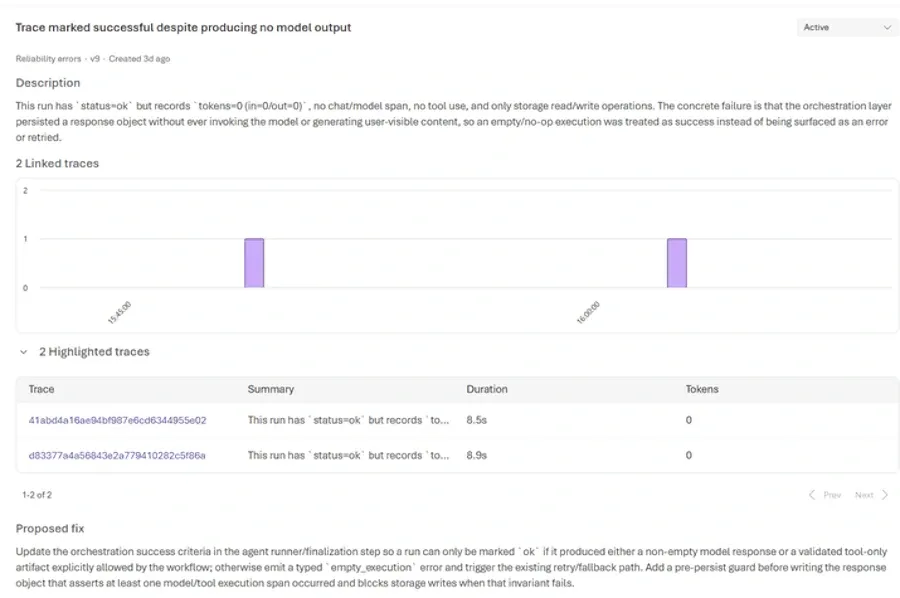The image size is (900, 598).
Task: Click the 15:45:00 axis label on the chart
Action: [119, 312]
